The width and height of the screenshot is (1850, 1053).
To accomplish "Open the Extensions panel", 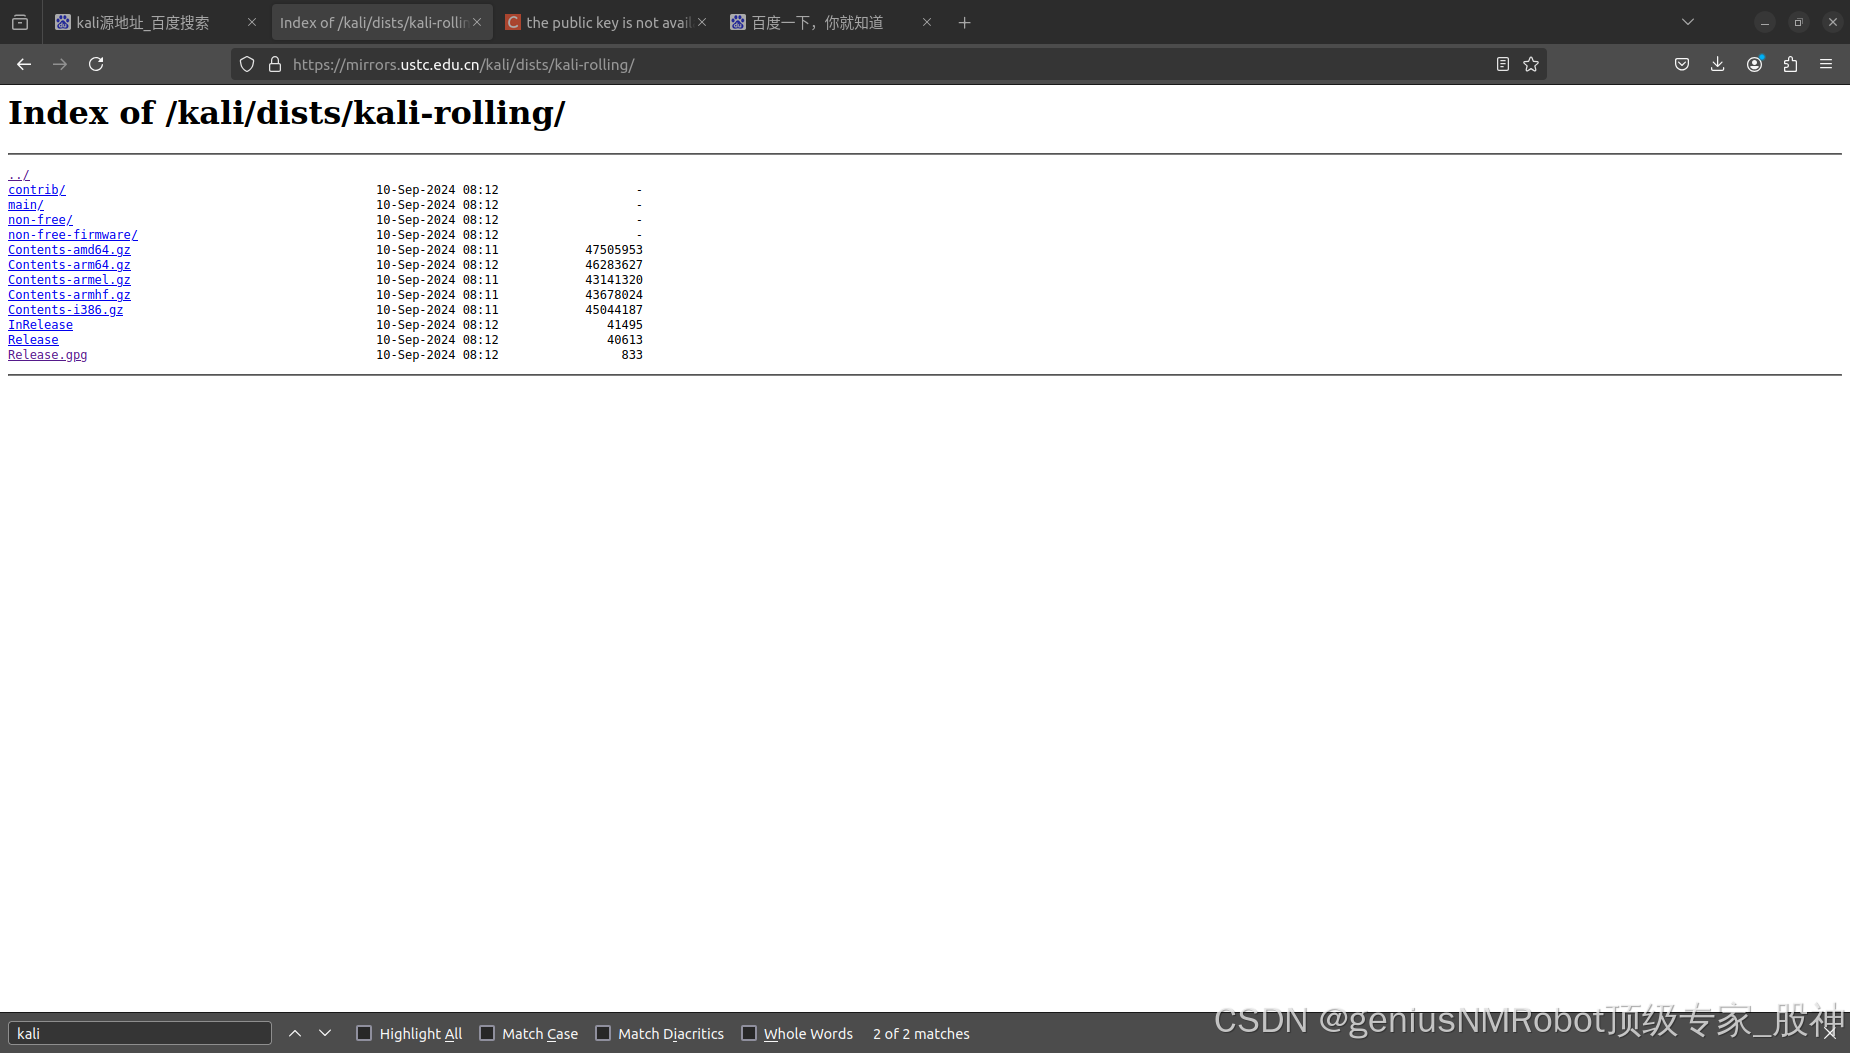I will [x=1789, y=64].
